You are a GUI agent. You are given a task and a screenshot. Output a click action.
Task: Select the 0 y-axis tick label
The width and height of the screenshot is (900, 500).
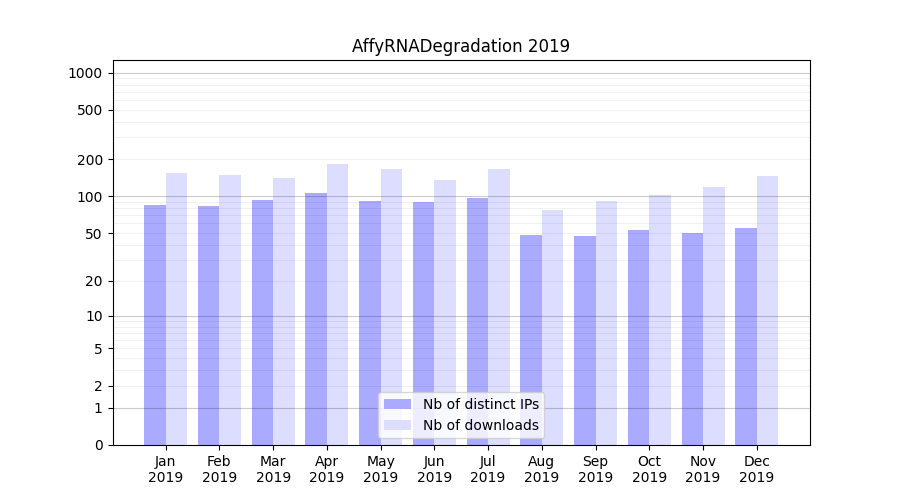[98, 445]
